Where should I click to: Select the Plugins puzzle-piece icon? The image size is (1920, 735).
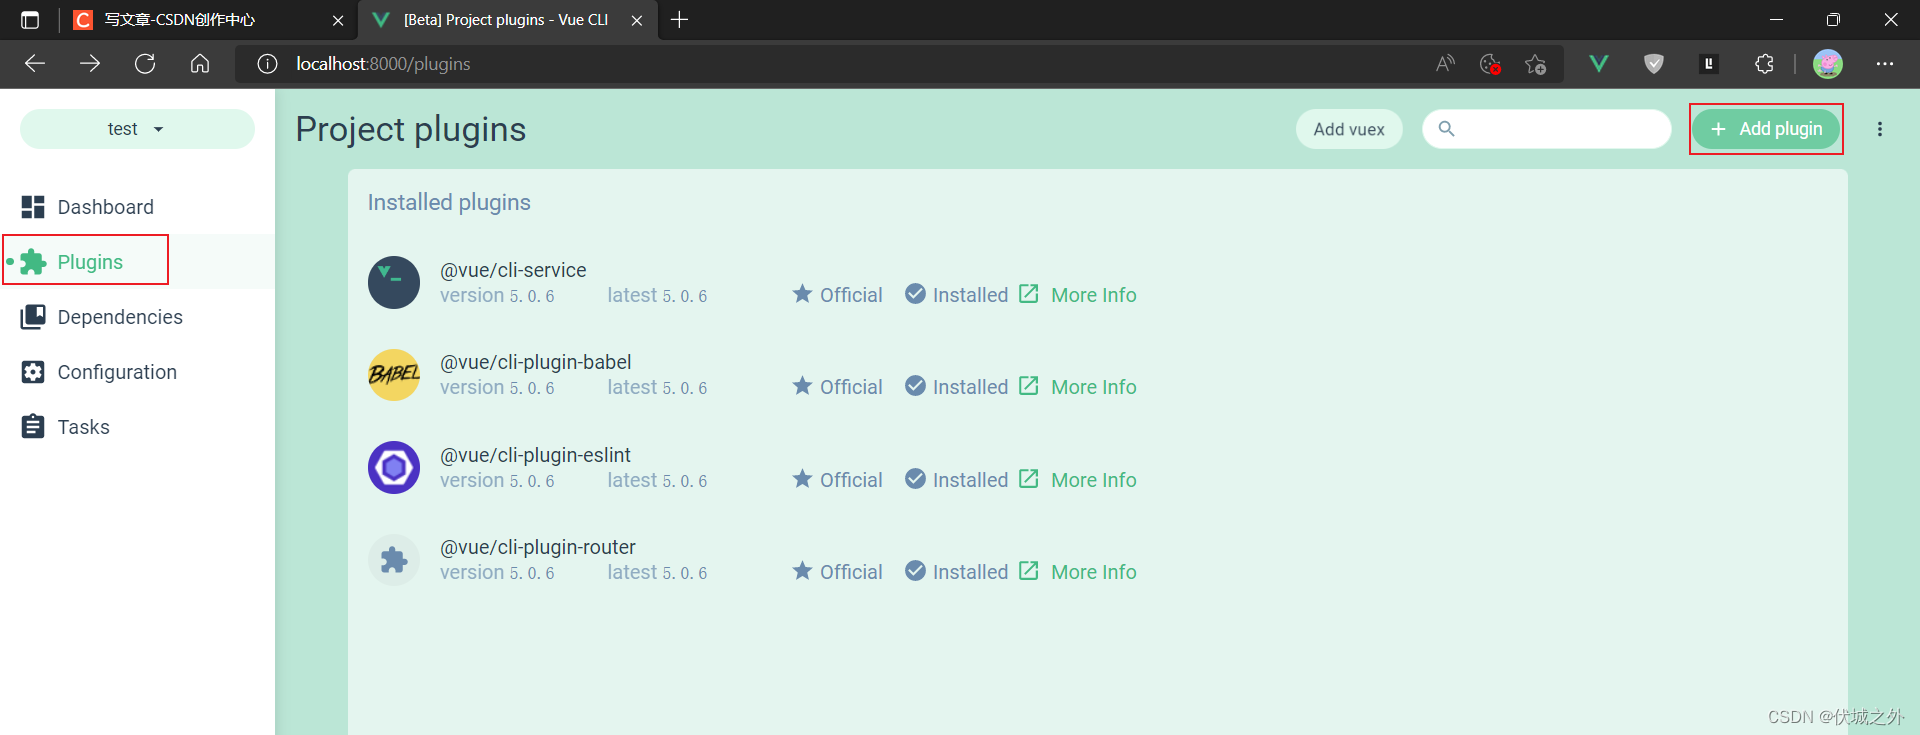(33, 260)
